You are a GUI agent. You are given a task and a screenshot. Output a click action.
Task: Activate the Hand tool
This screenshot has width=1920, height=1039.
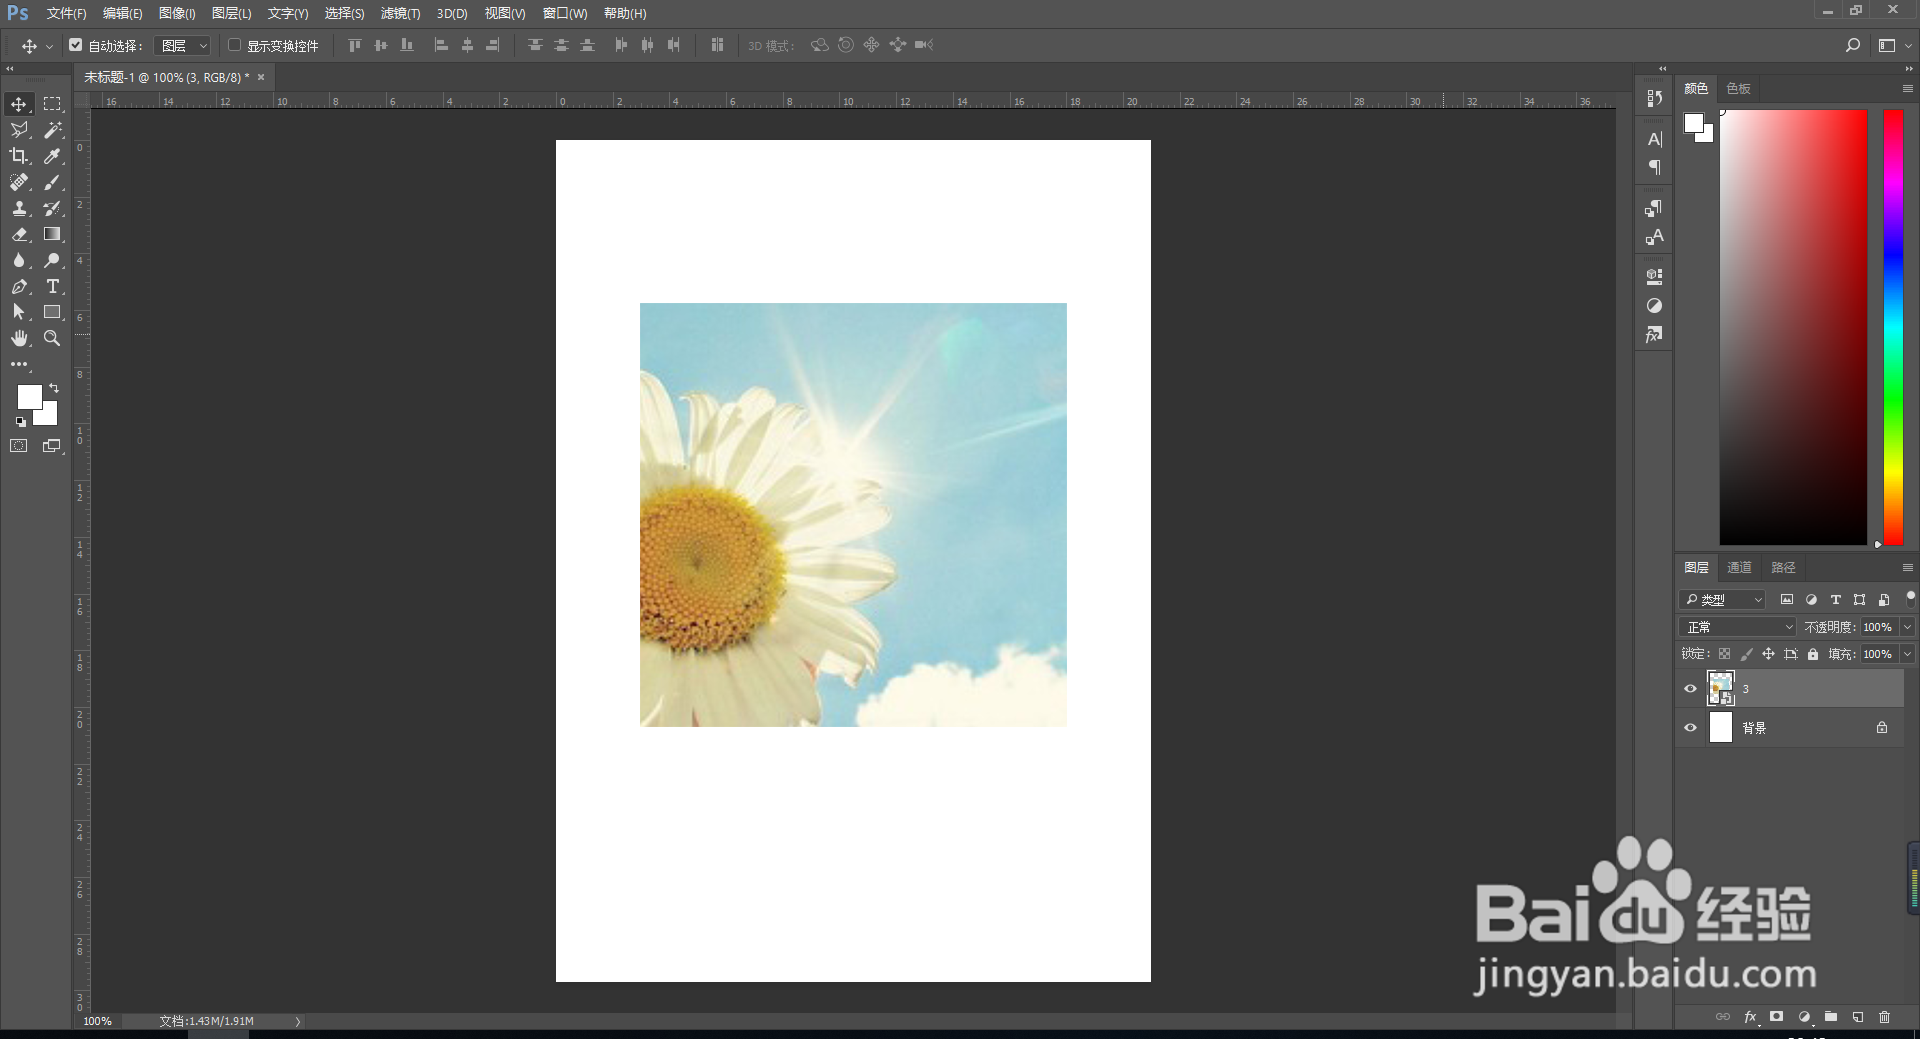[19, 339]
